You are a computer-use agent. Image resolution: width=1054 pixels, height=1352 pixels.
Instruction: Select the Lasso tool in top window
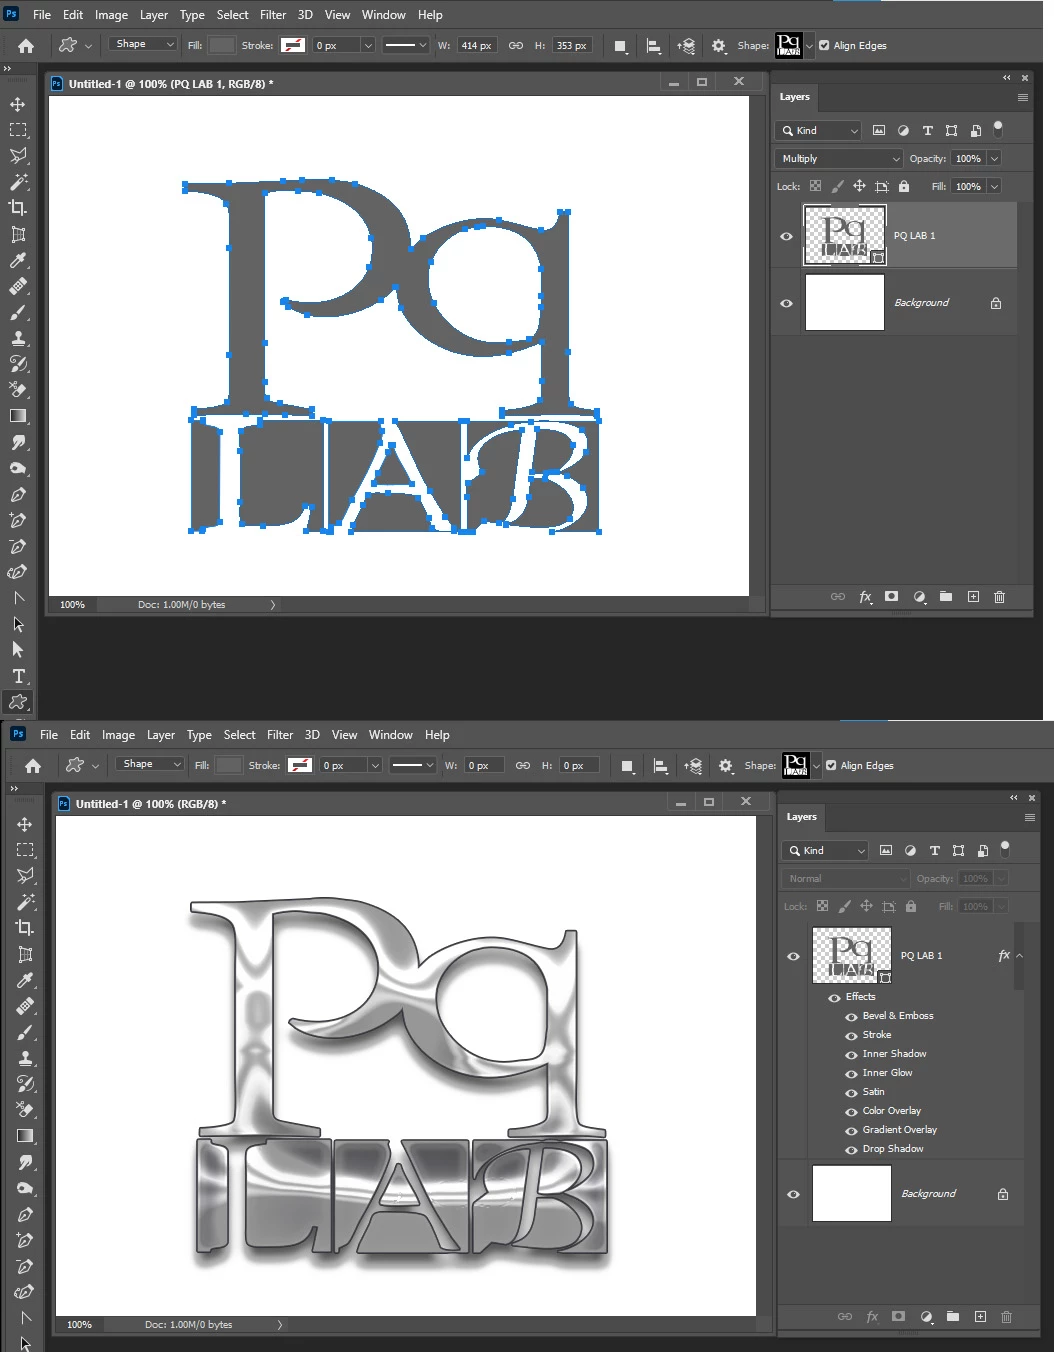pyautogui.click(x=18, y=156)
